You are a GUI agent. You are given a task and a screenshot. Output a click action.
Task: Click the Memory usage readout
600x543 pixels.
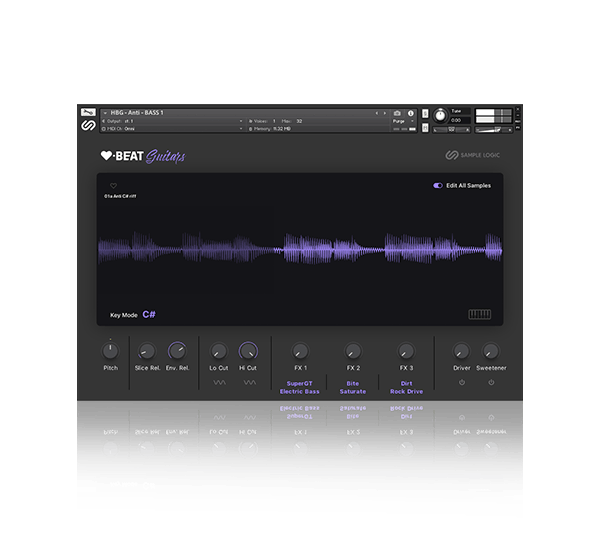pos(270,129)
